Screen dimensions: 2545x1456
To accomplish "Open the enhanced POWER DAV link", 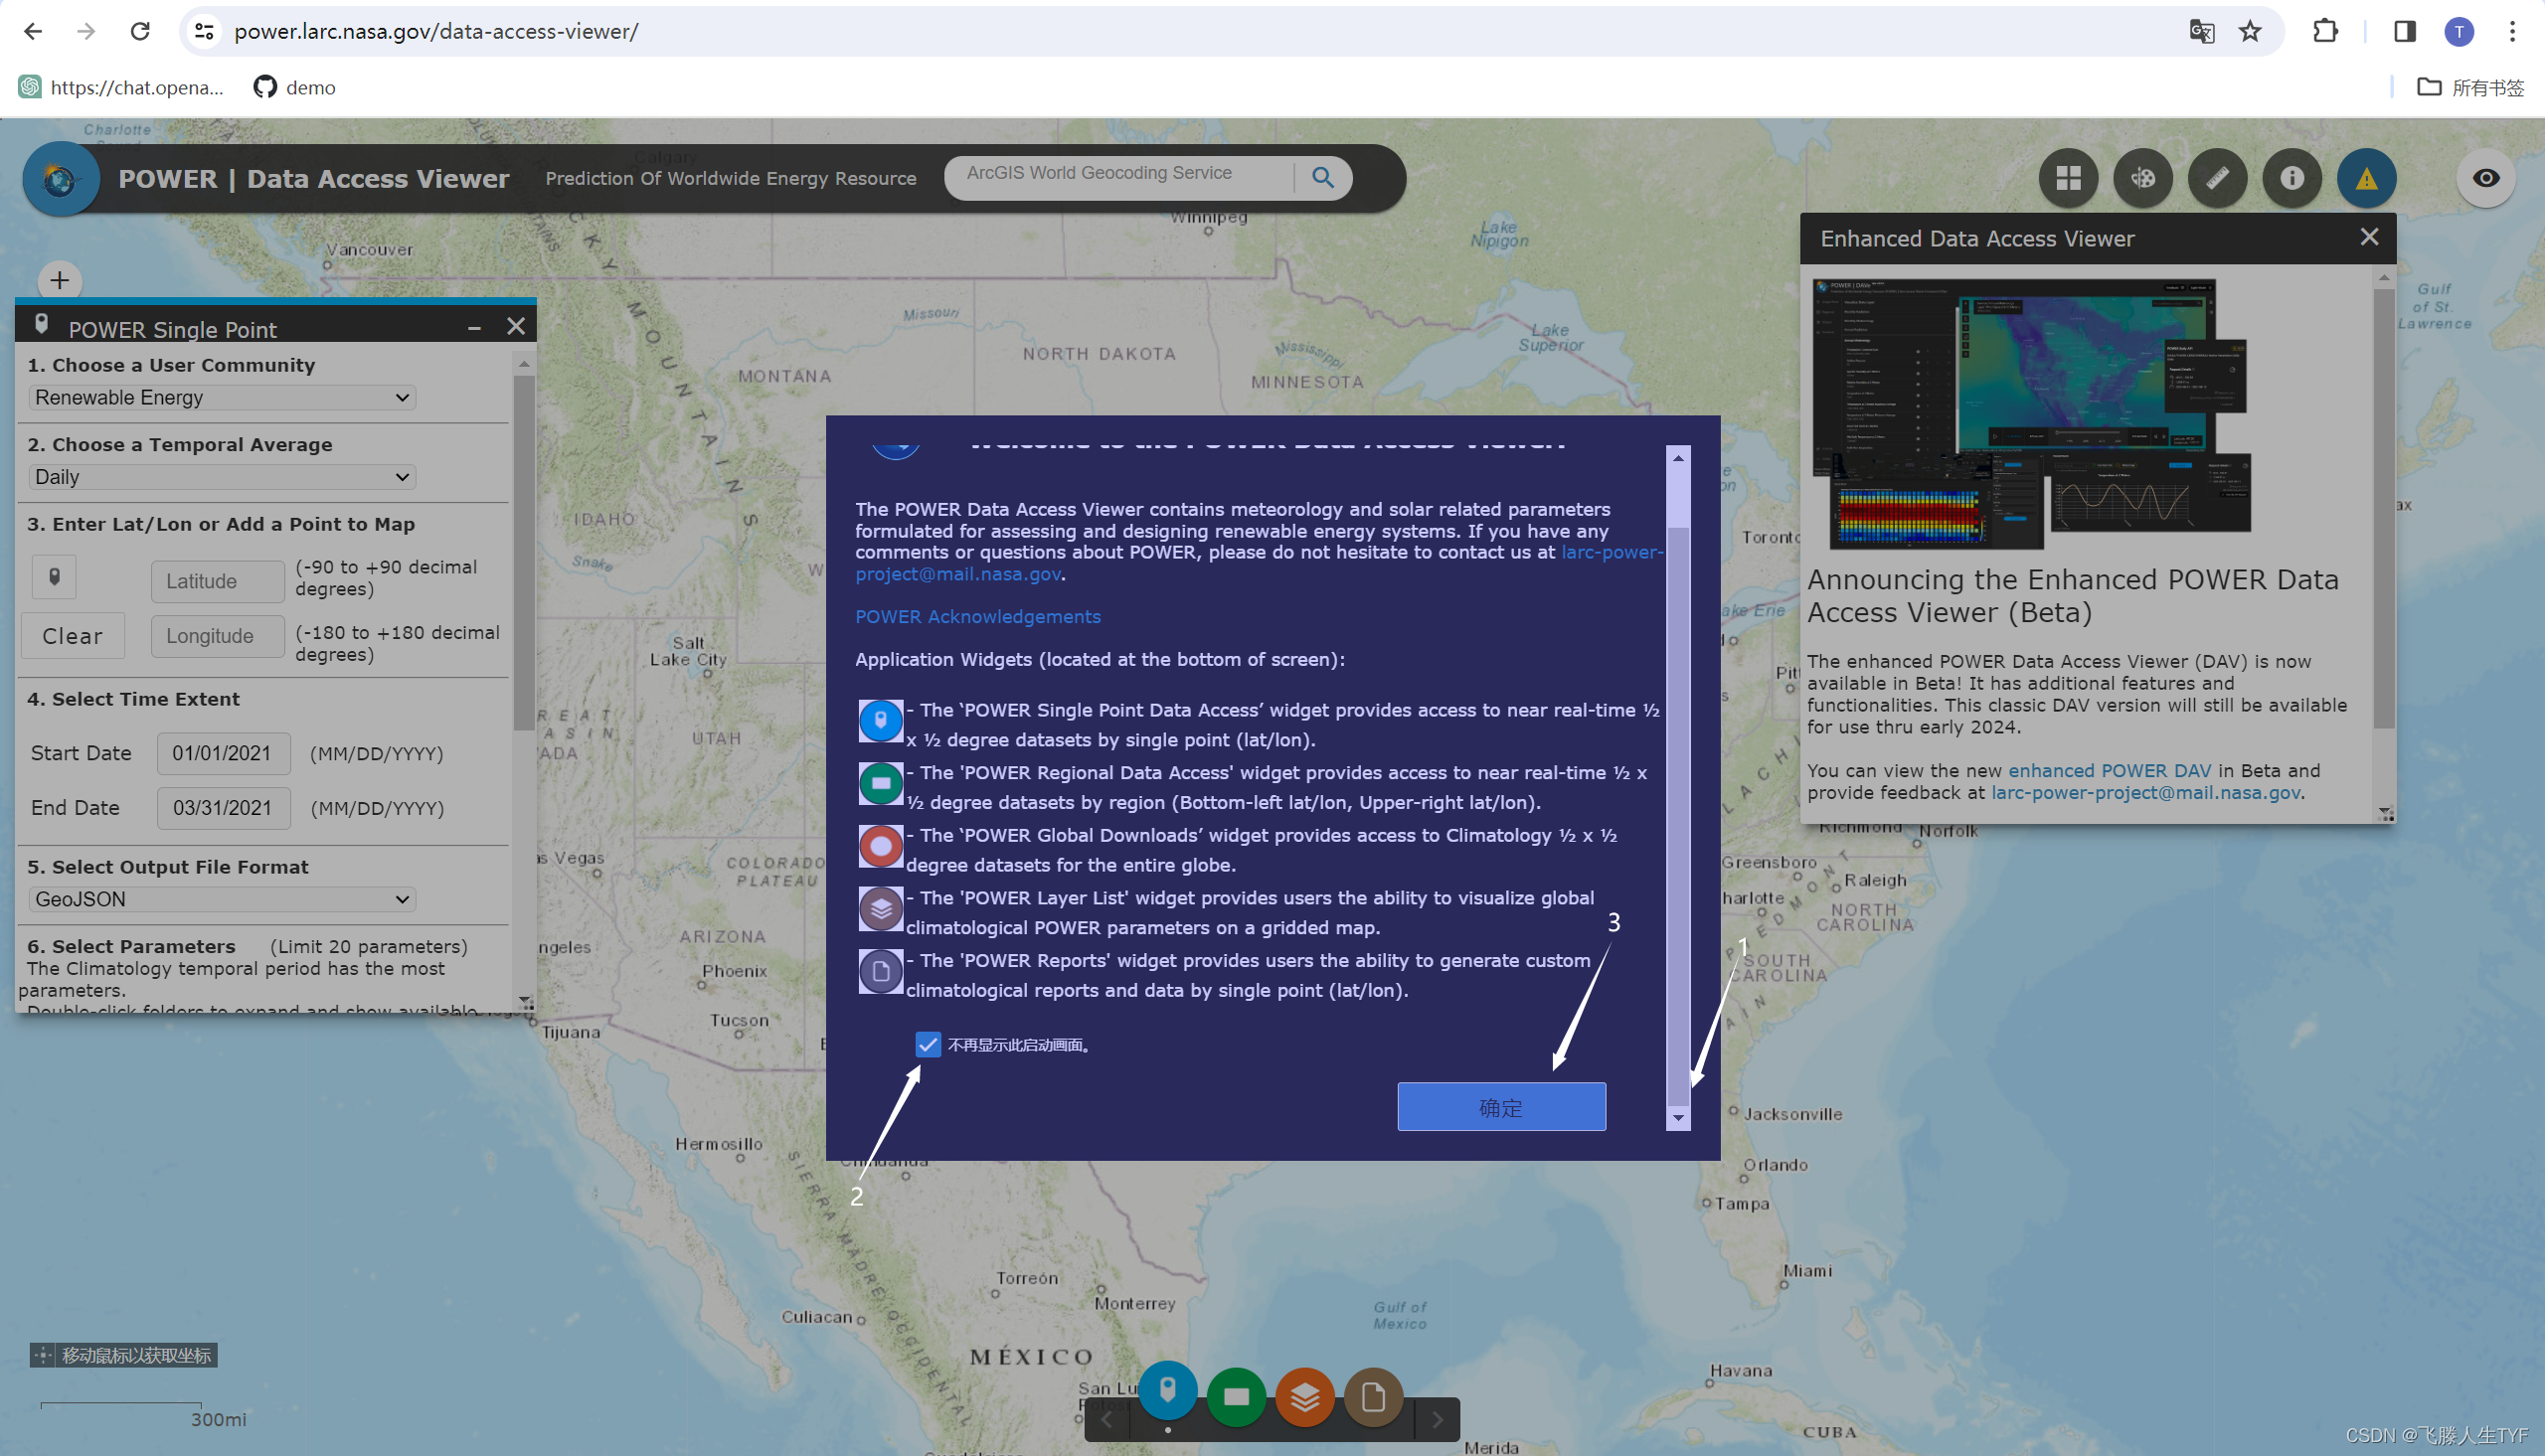I will pyautogui.click(x=2110, y=771).
